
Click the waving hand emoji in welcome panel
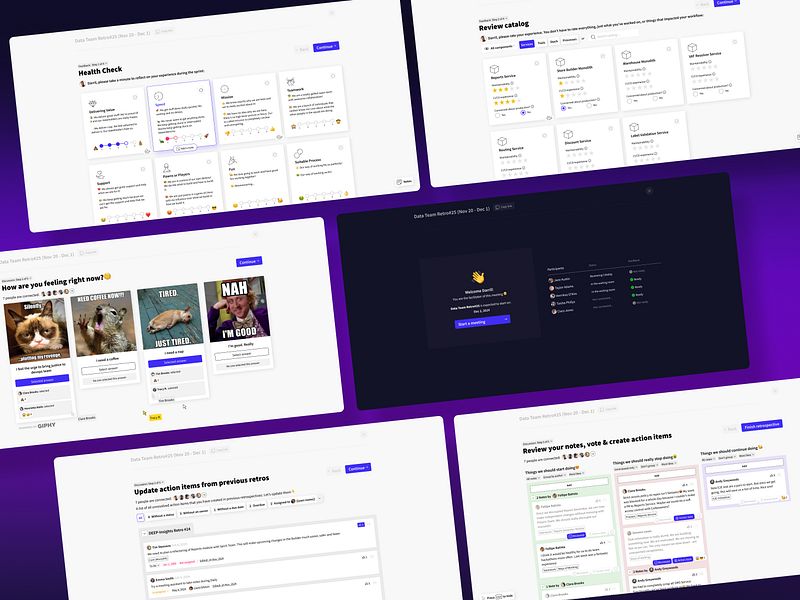point(478,278)
